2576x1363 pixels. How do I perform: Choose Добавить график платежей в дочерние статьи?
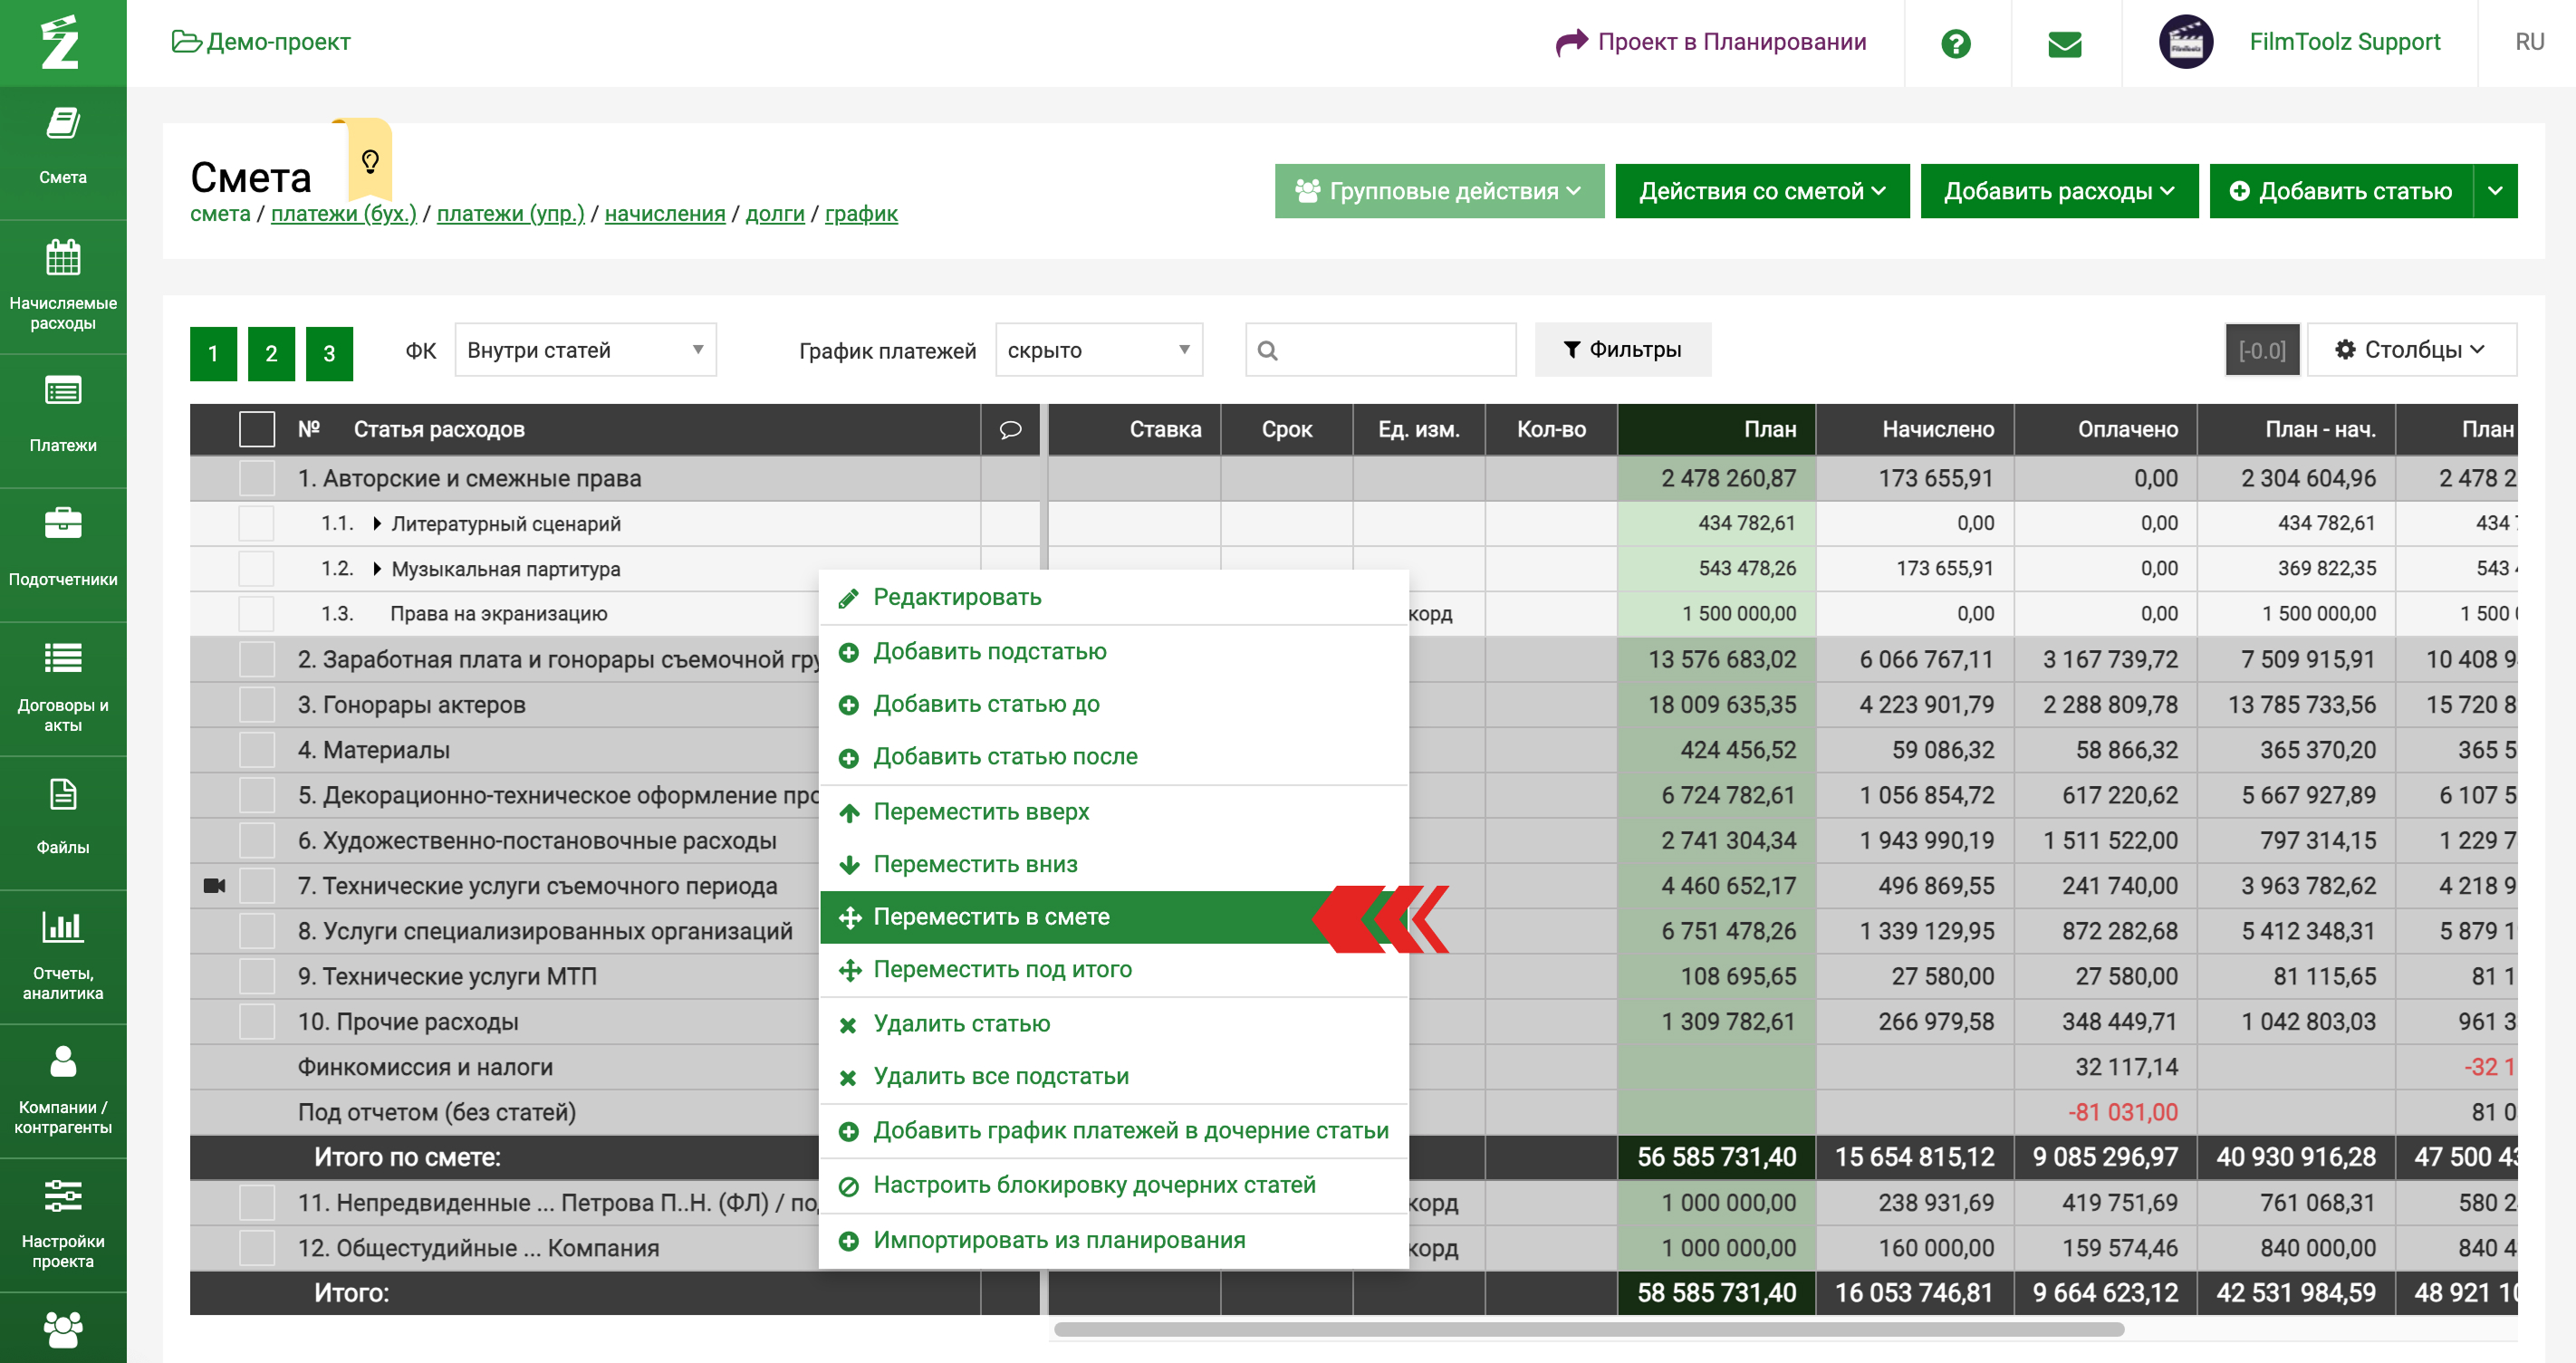pyautogui.click(x=1114, y=1131)
